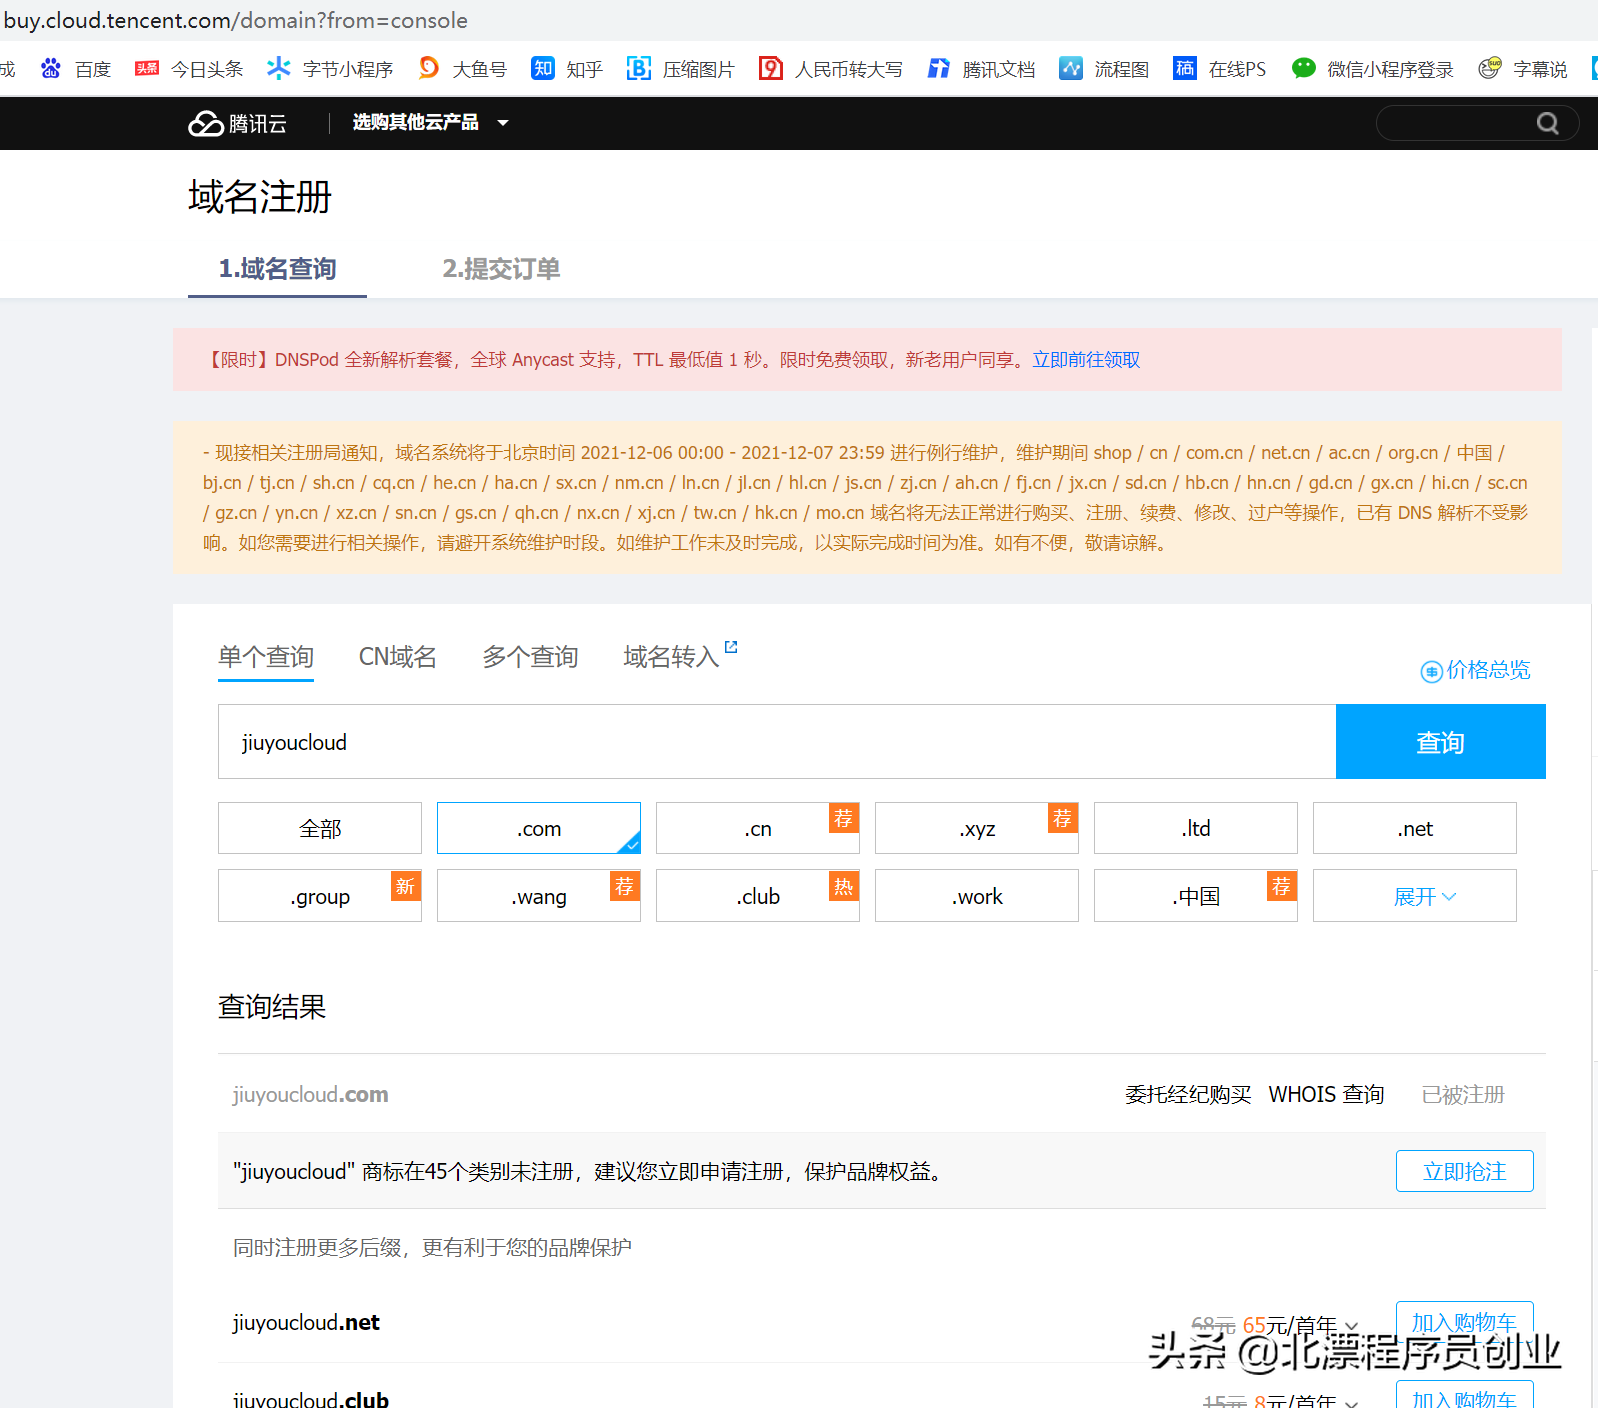Open the 流程图 bookmark icon
1598x1408 pixels.
1071,68
